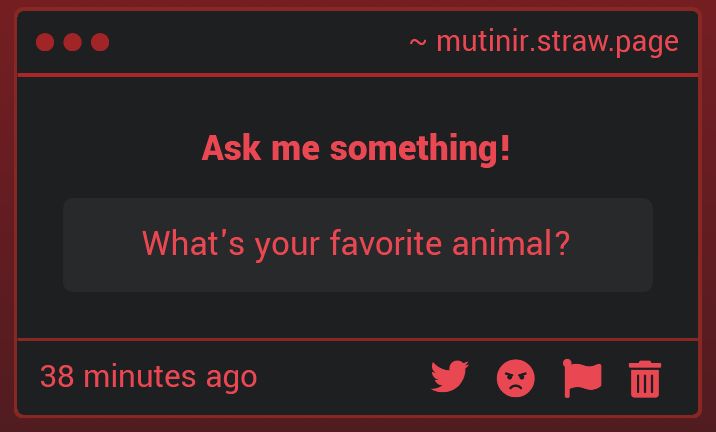Report the question with the flag icon
The height and width of the screenshot is (432, 716).
click(x=582, y=377)
